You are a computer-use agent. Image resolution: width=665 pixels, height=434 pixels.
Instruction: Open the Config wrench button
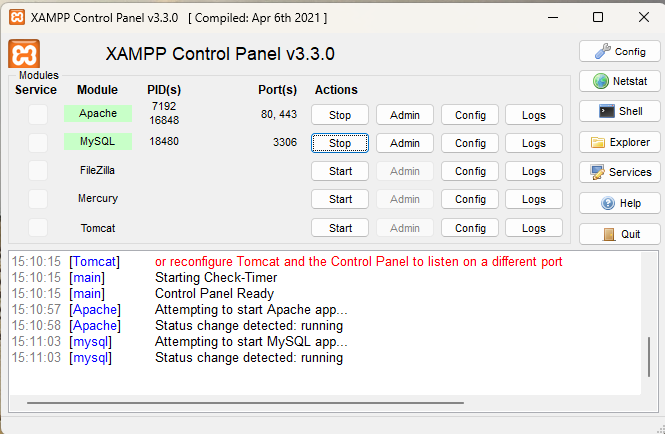(619, 51)
